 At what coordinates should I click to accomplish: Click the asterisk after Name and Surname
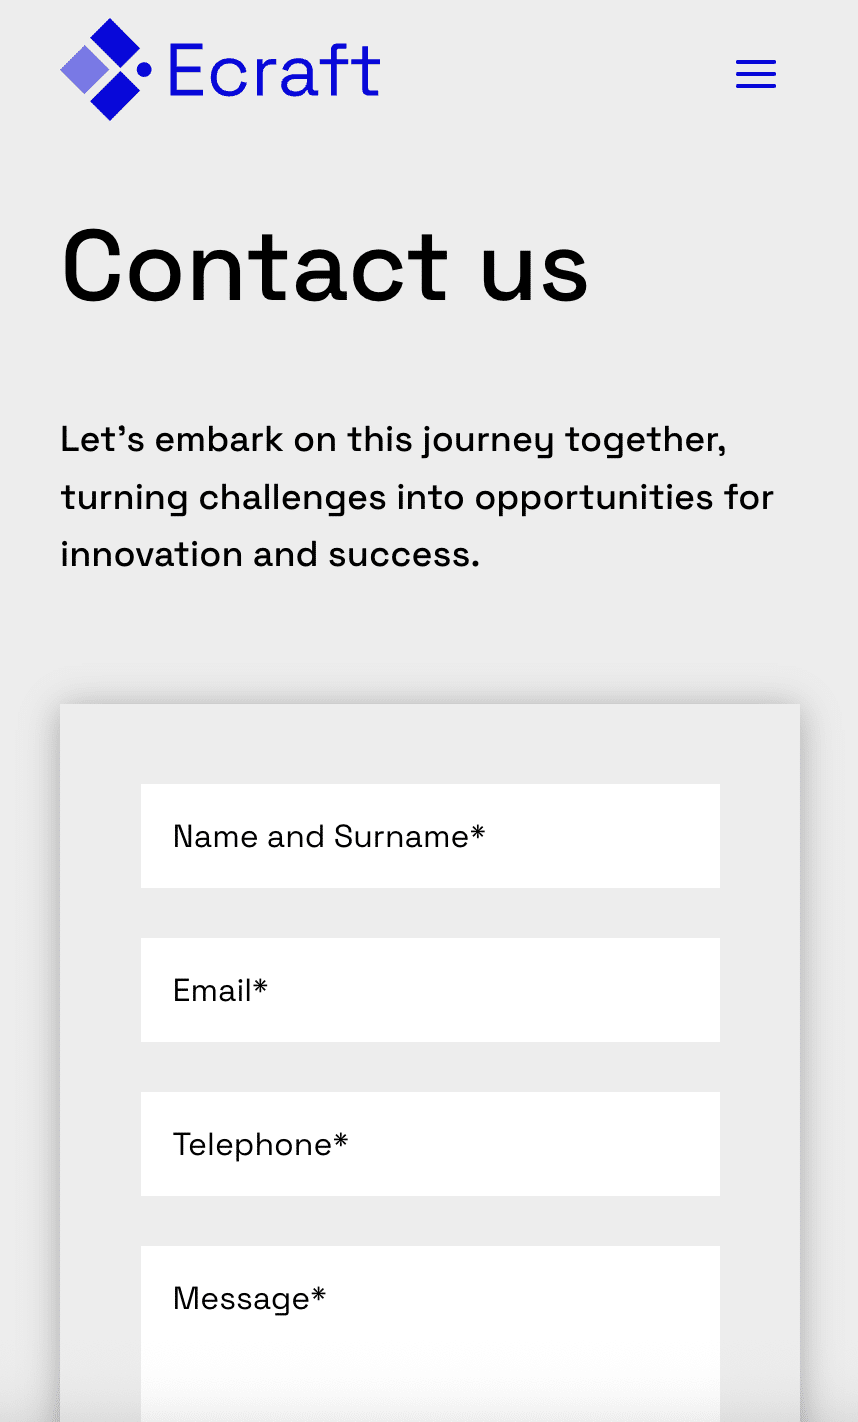(x=478, y=831)
